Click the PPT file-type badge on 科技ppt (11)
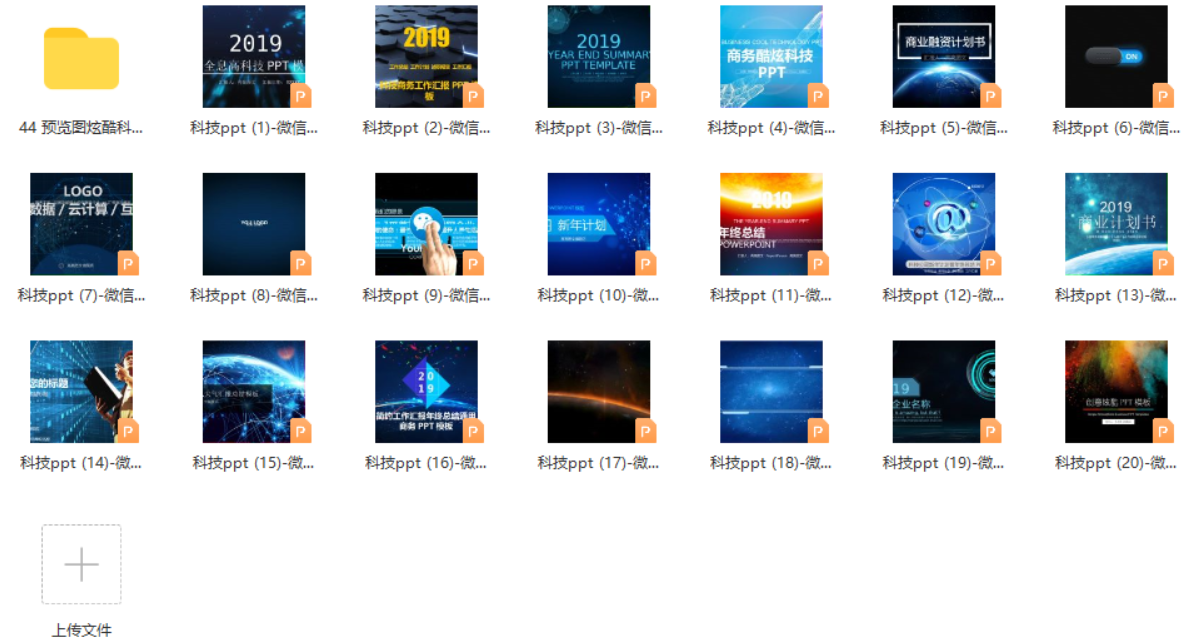This screenshot has height=640, width=1201. 819,264
